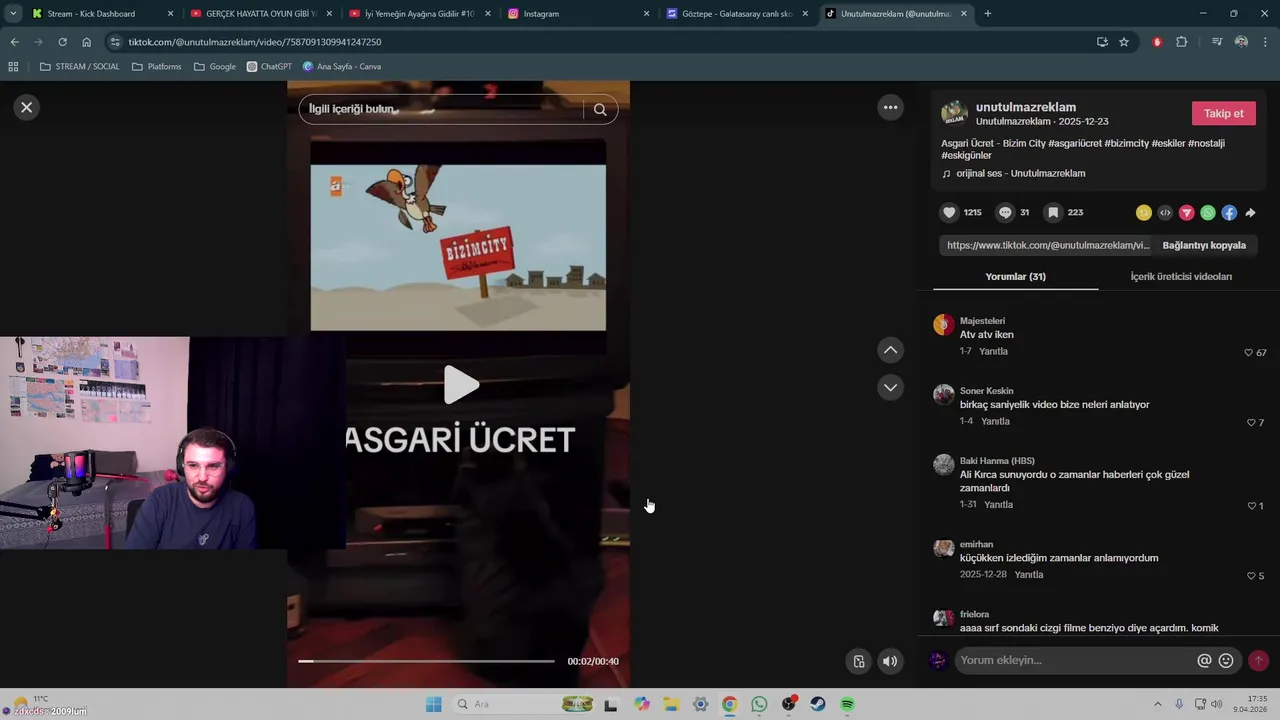Image resolution: width=1280 pixels, height=720 pixels.
Task: Open Steam from the taskbar
Action: click(x=818, y=704)
